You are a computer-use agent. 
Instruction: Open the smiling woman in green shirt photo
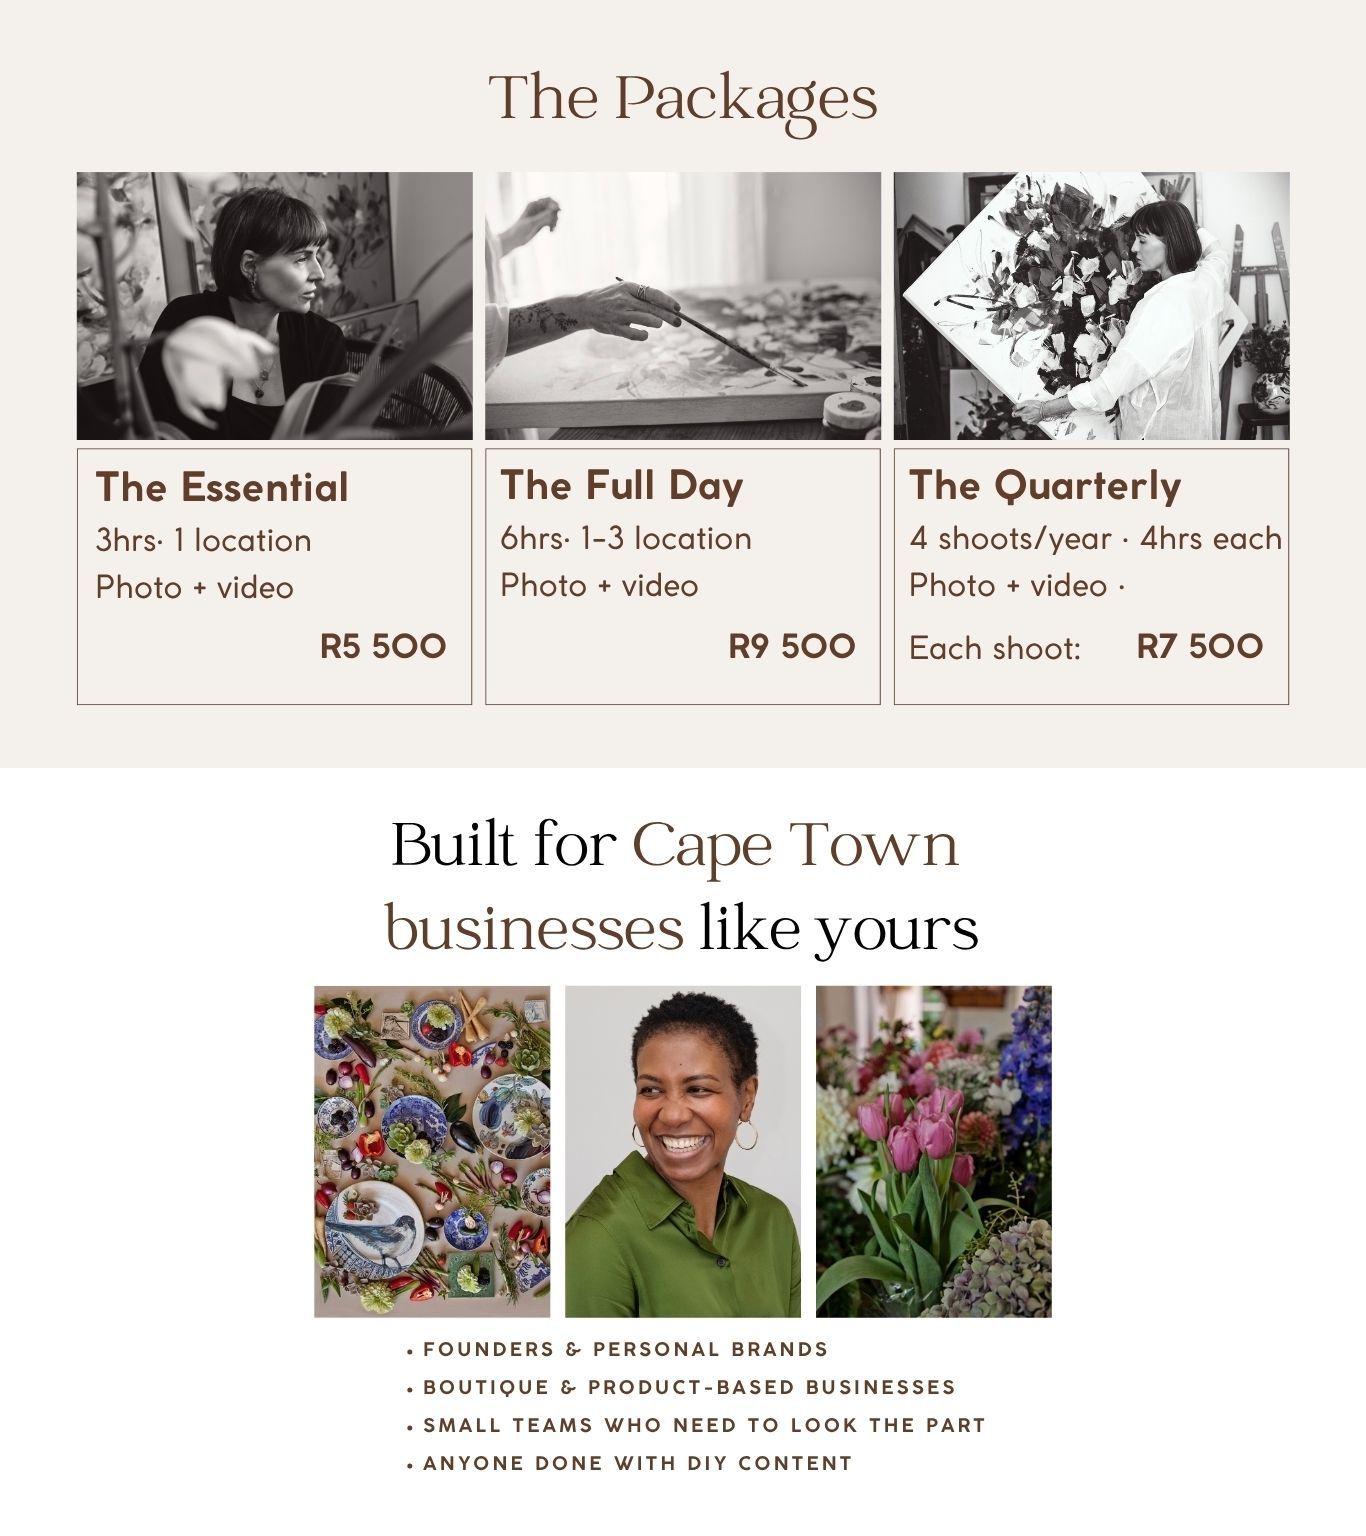pyautogui.click(x=683, y=1151)
